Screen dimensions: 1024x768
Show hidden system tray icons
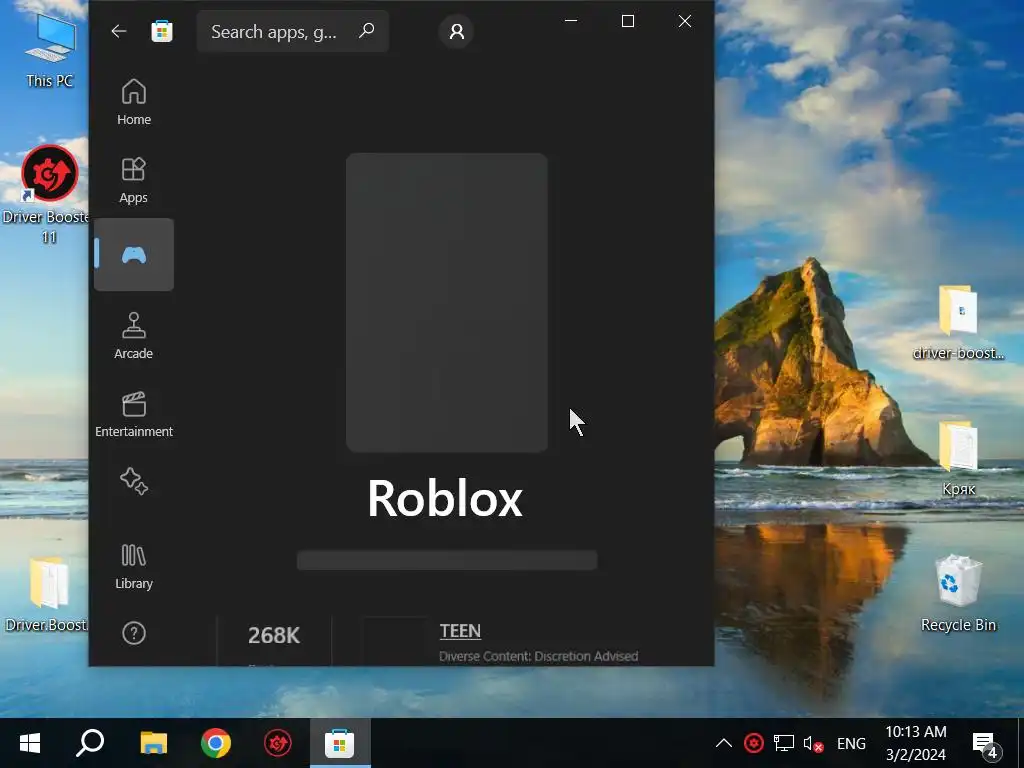(x=724, y=743)
